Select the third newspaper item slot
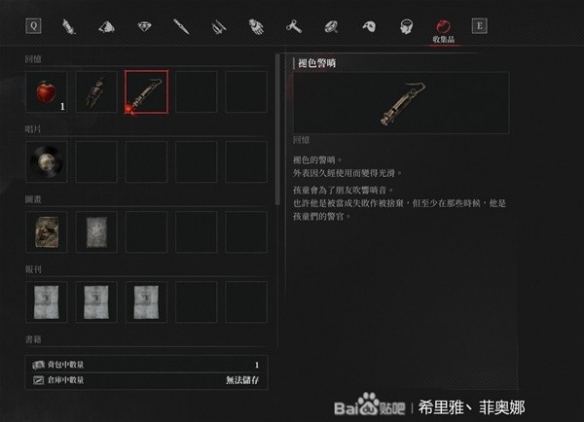Viewport: 584px width, 422px height. [146, 302]
